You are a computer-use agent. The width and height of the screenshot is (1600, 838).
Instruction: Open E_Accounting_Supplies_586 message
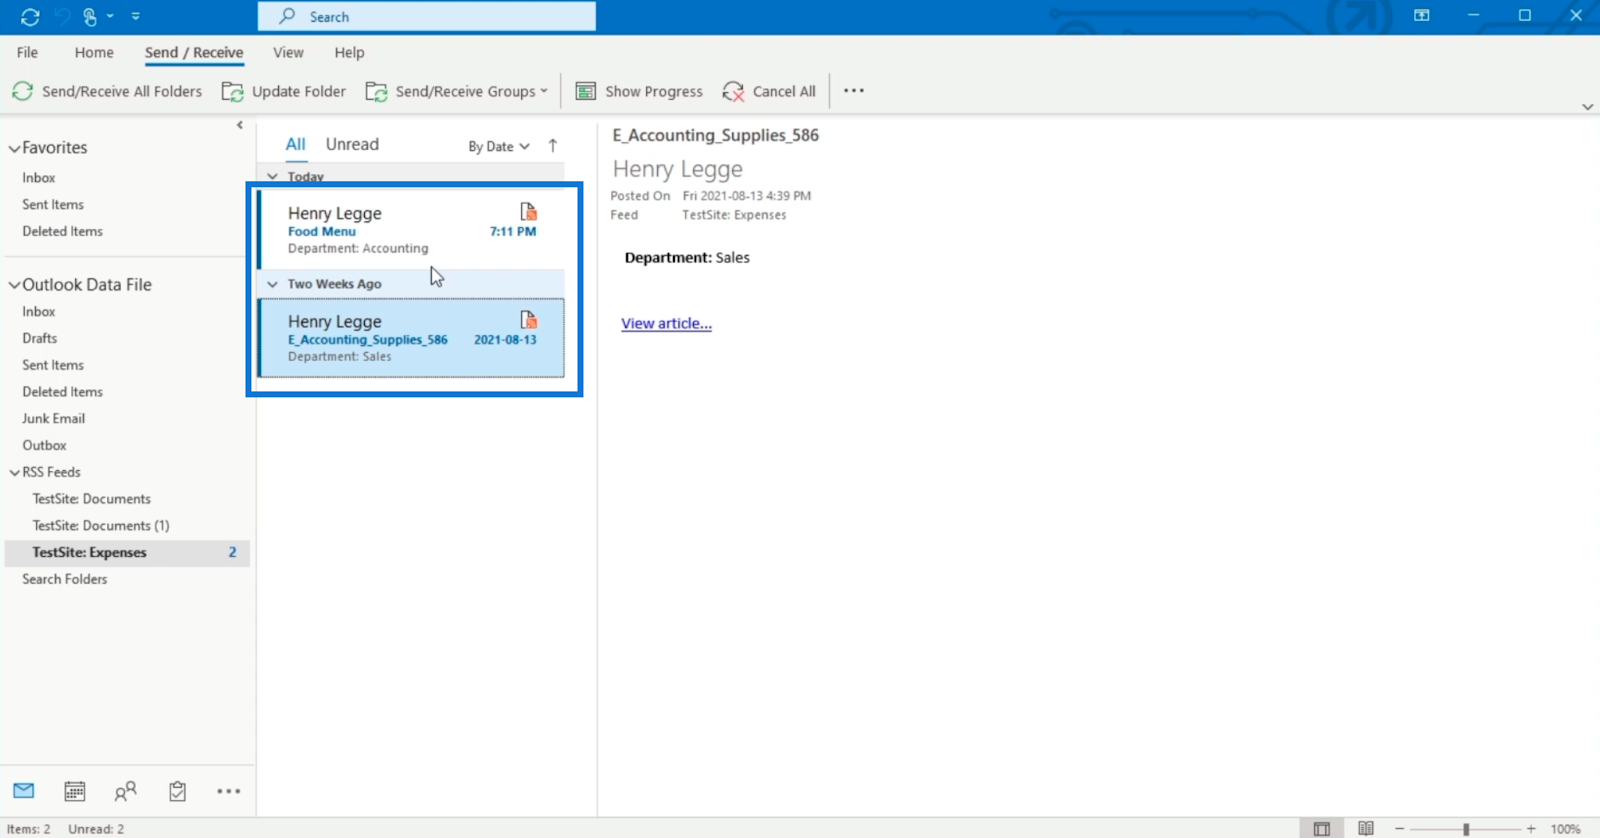click(411, 338)
